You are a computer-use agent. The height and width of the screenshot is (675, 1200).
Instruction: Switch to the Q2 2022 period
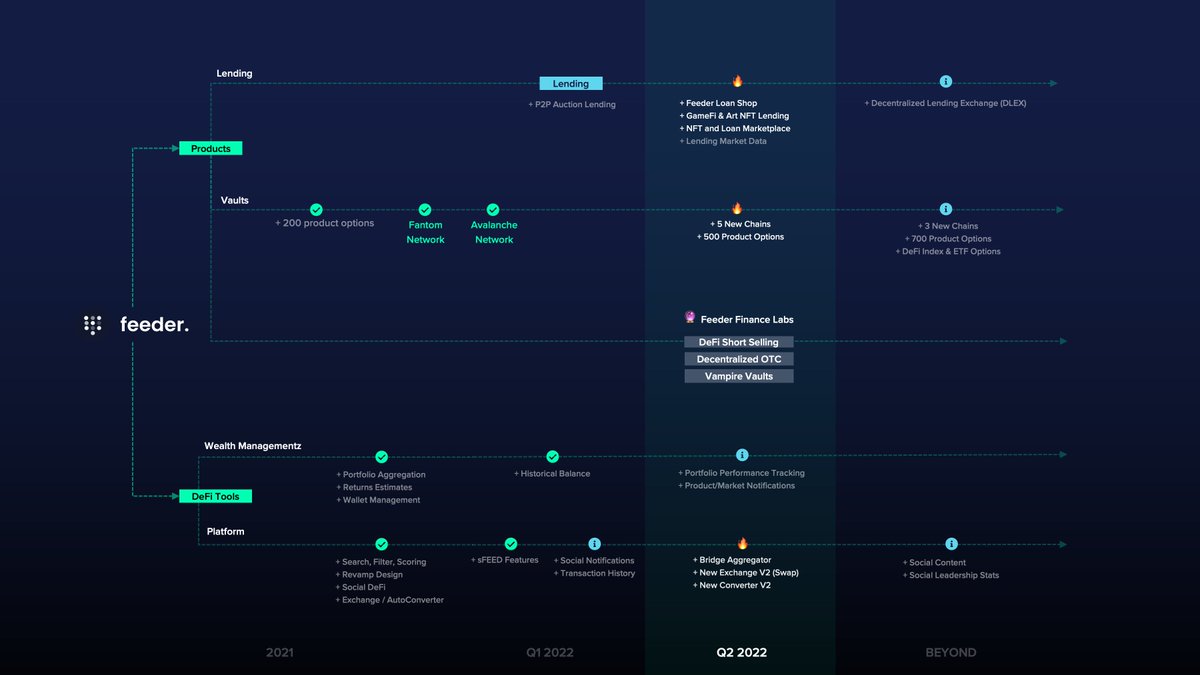739,652
